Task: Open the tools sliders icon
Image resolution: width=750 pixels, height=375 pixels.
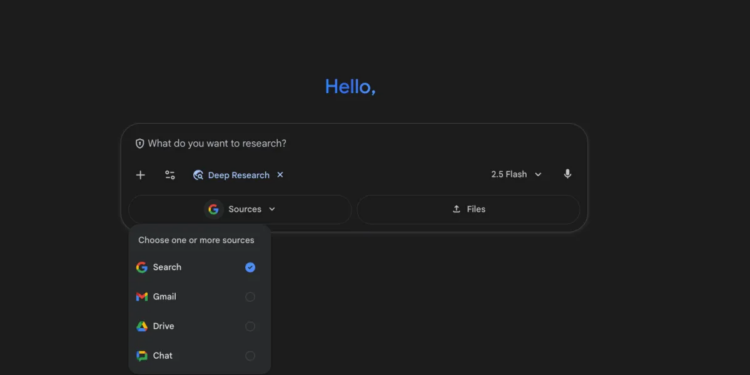Action: coord(170,175)
